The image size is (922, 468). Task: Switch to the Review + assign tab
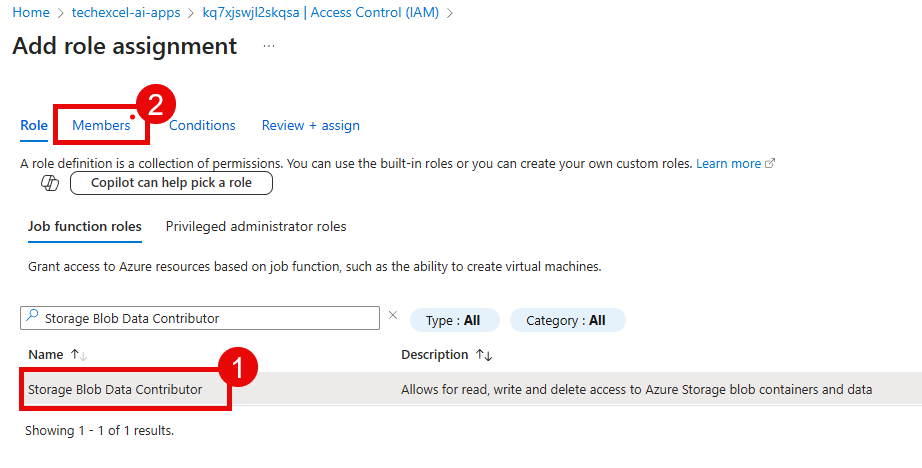click(310, 125)
